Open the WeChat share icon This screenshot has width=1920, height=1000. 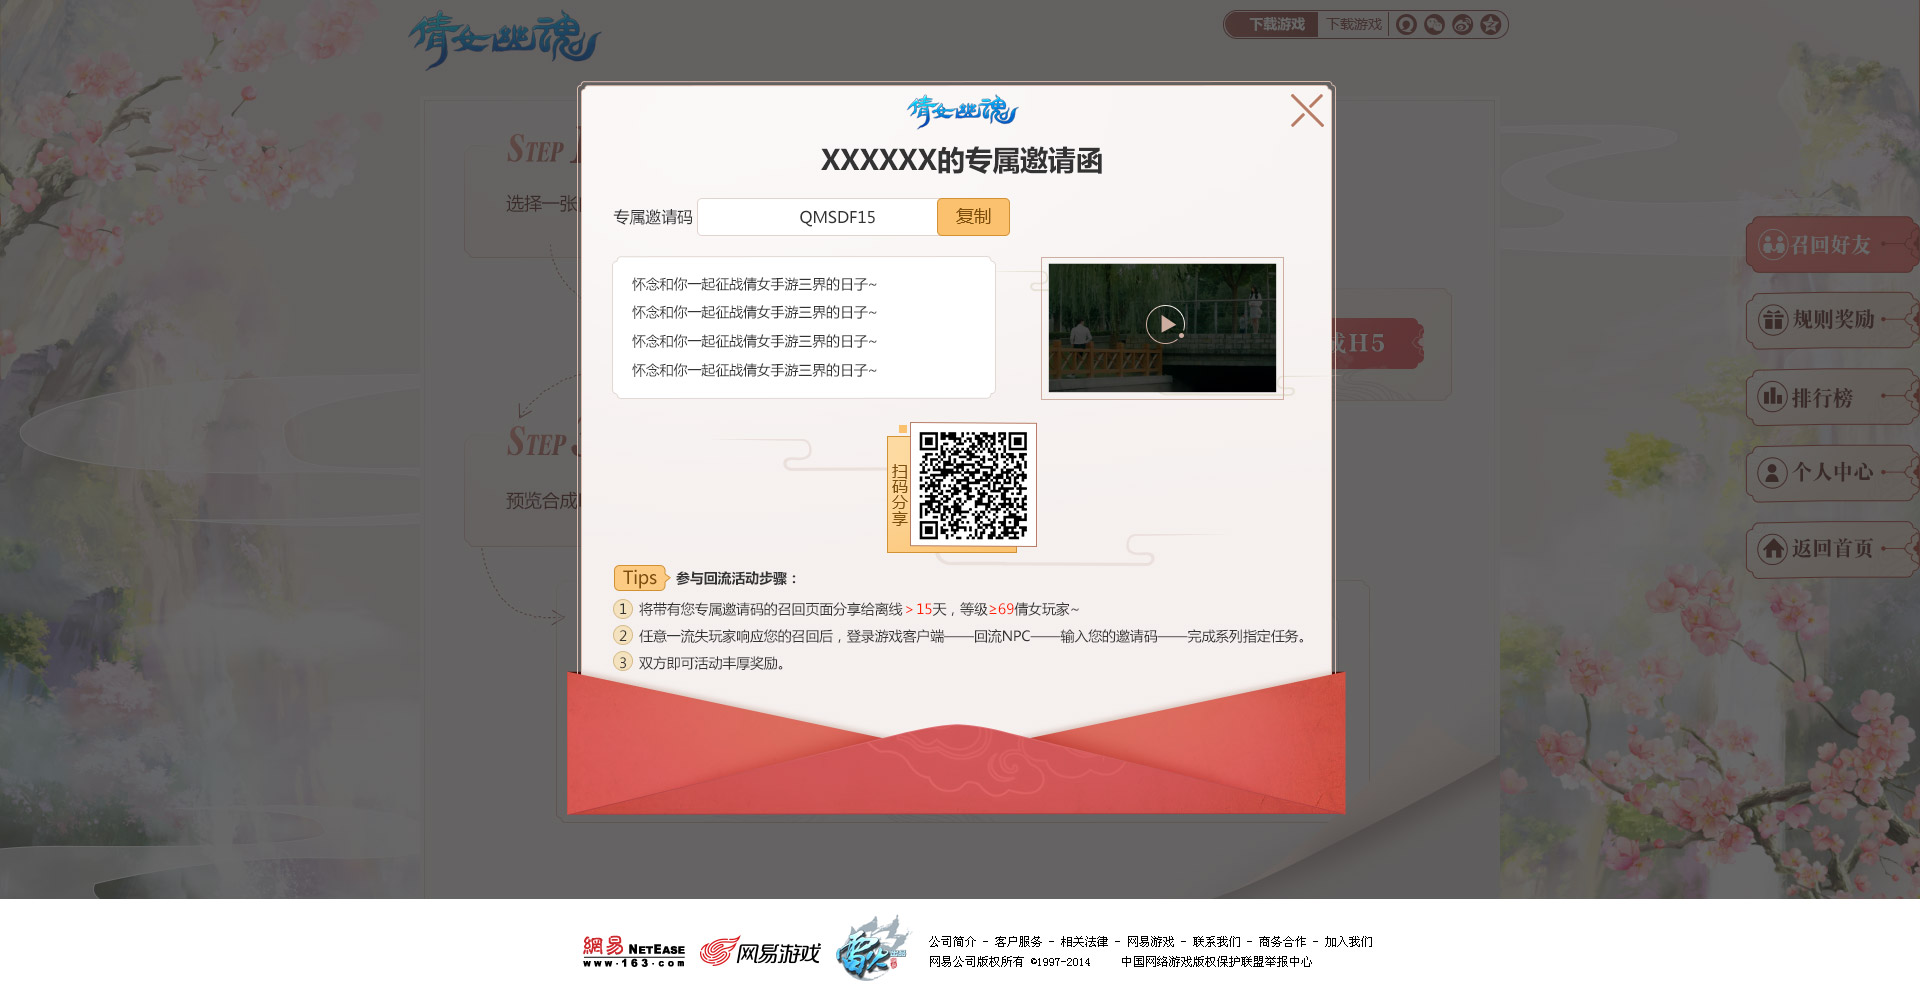point(1434,24)
